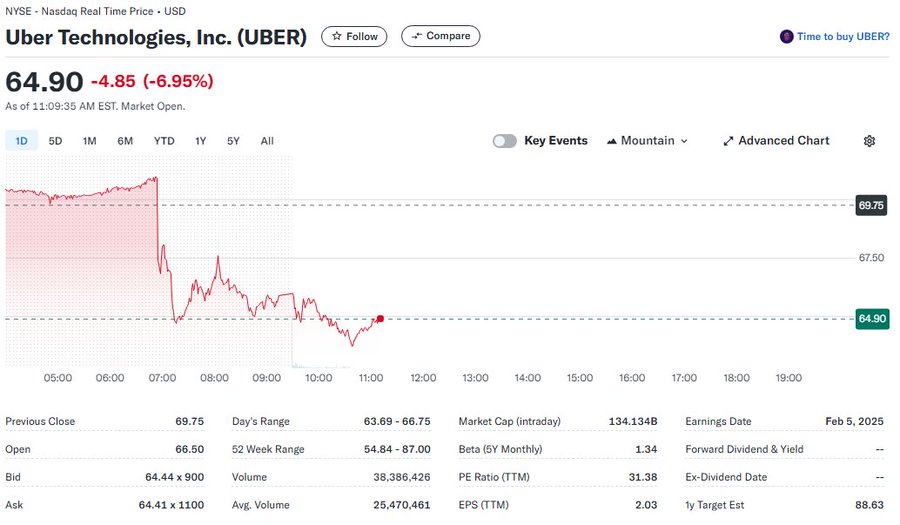Click the -4.85 (-6.95%) price change text

152,81
